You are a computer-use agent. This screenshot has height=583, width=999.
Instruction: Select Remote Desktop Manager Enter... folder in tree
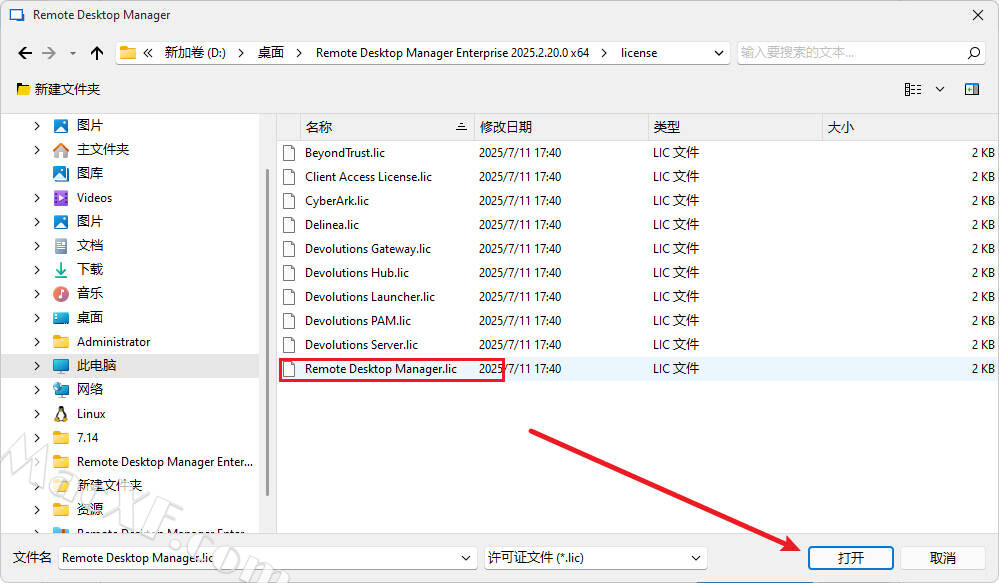tap(164, 461)
